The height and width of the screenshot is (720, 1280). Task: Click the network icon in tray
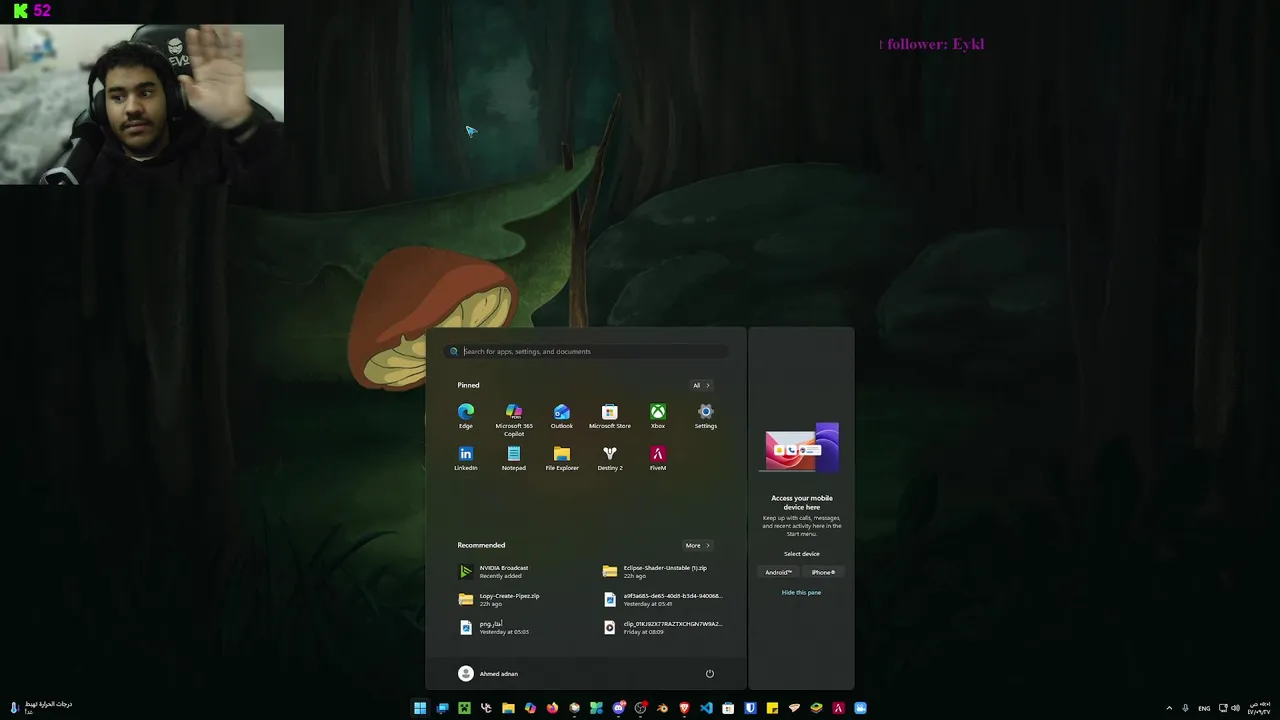[1223, 708]
